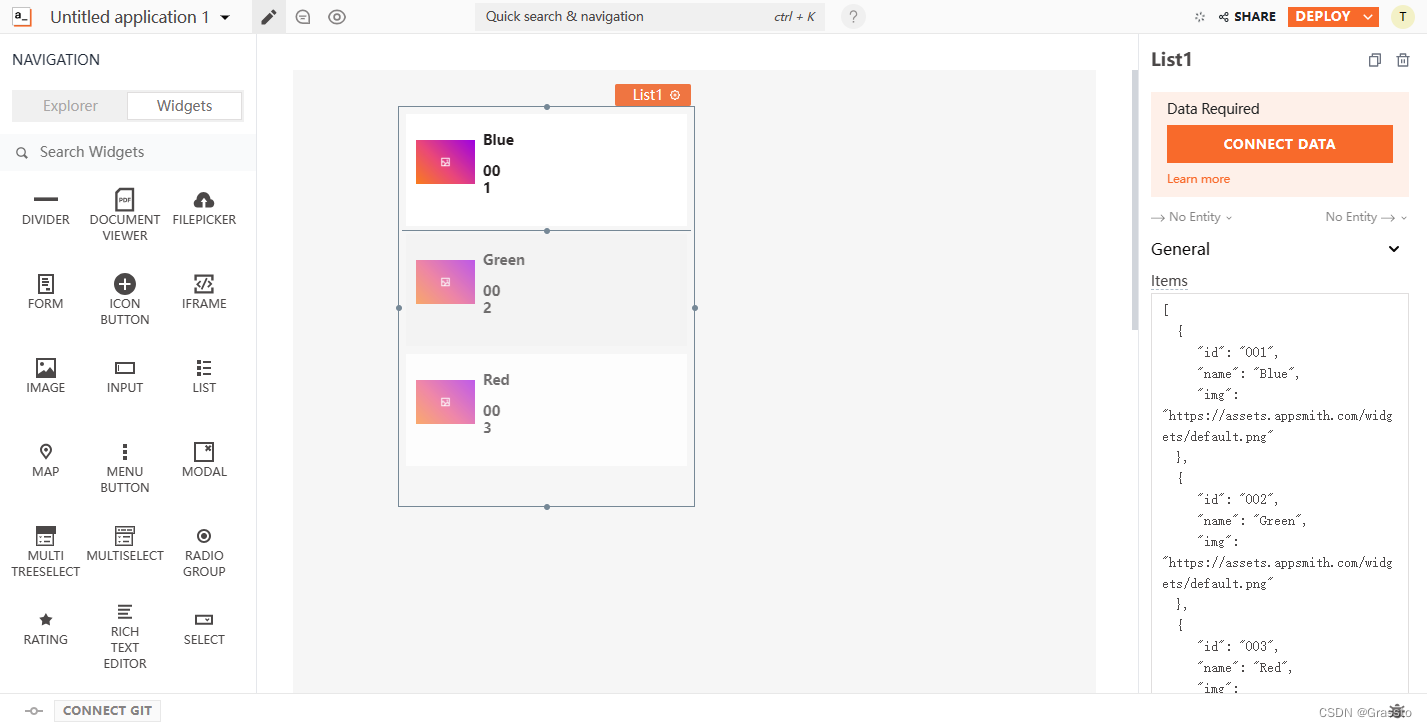
Task: Switch to preview mode eye icon
Action: 337,17
